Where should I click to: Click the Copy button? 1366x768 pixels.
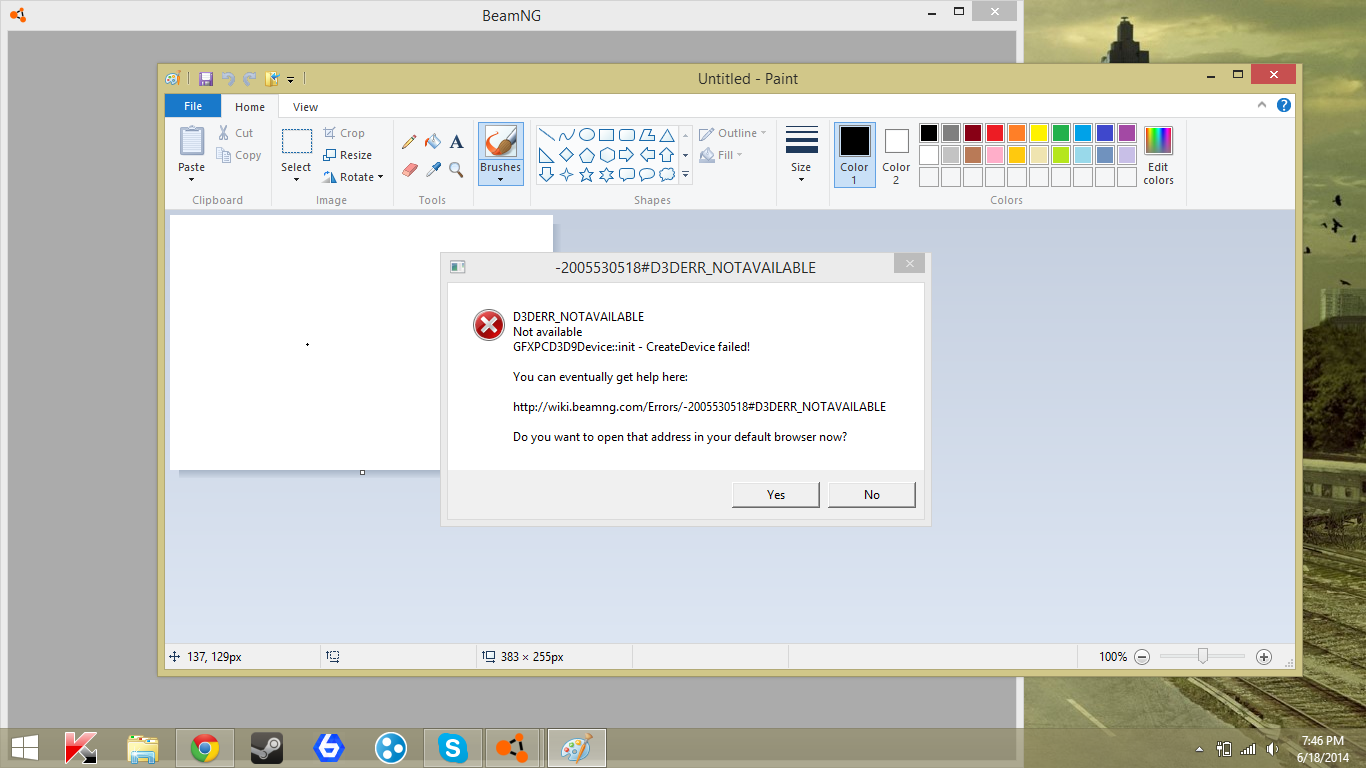pyautogui.click(x=239, y=155)
